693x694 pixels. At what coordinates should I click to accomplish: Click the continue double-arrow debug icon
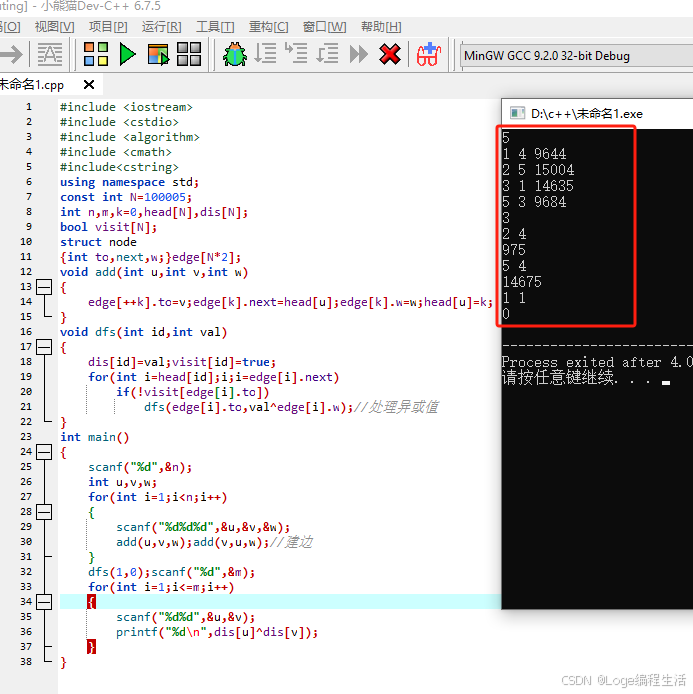358,54
